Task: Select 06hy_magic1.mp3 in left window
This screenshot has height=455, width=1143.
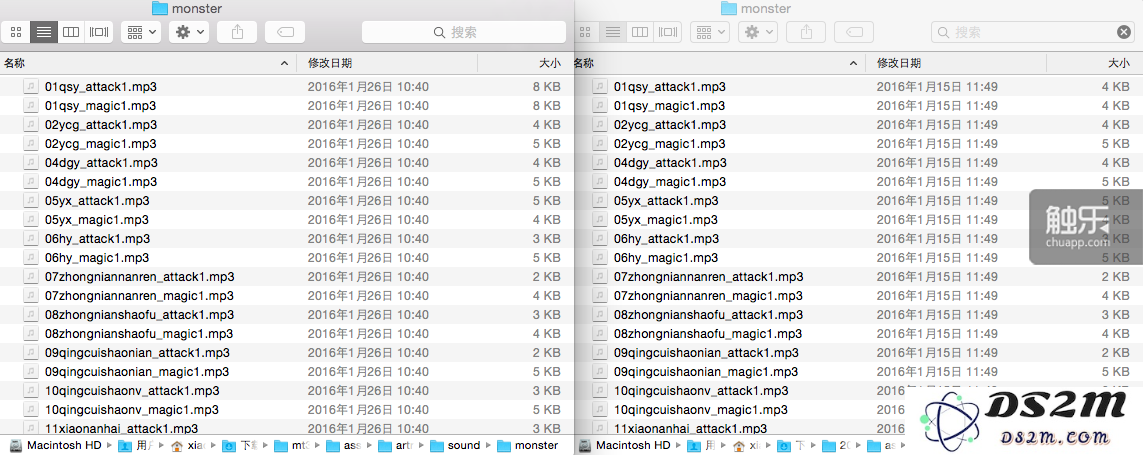Action: click(97, 257)
